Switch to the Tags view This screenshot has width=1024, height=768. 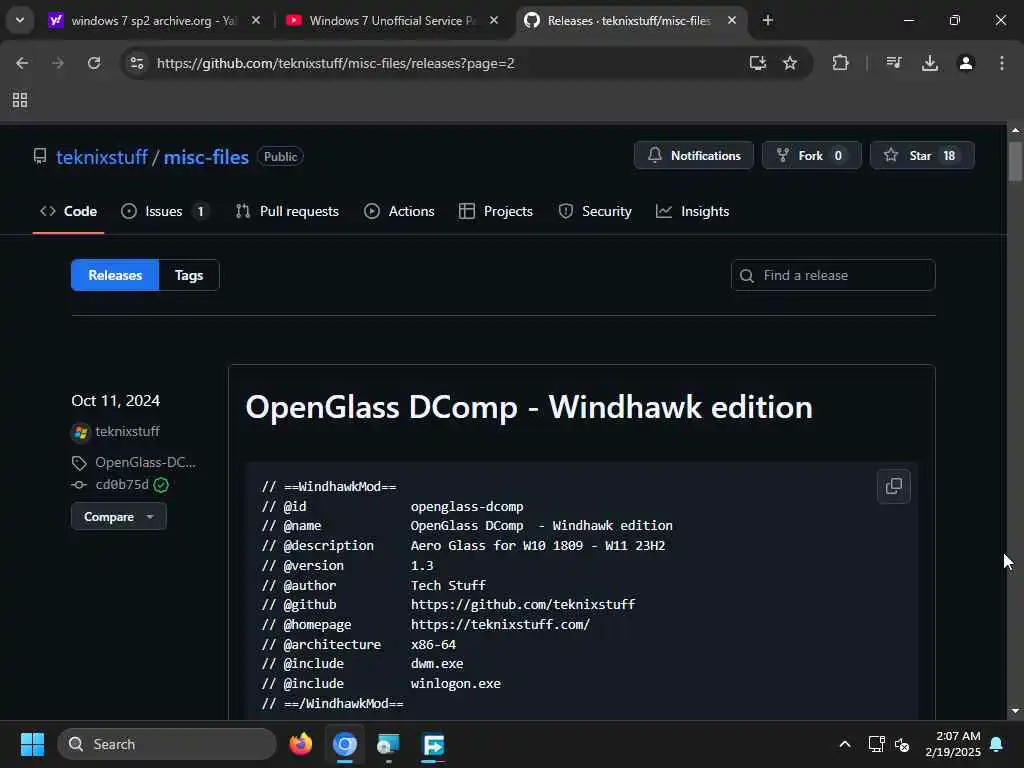tap(189, 275)
